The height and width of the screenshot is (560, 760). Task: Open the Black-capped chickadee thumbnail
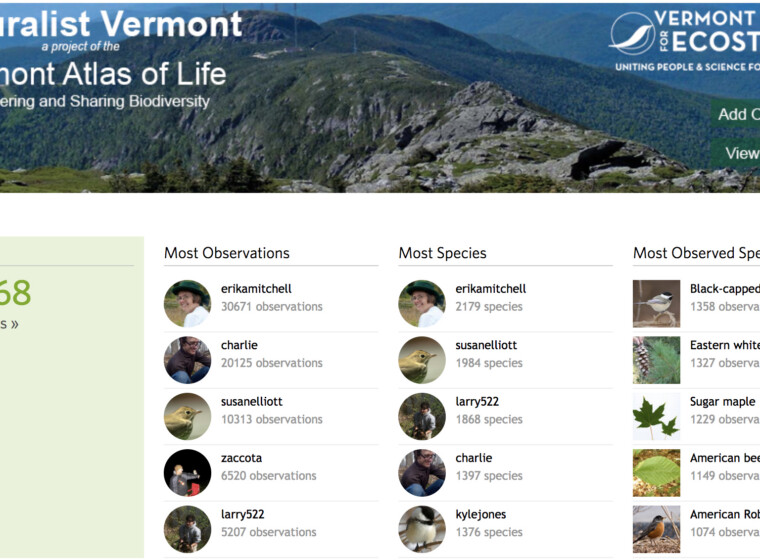[656, 304]
